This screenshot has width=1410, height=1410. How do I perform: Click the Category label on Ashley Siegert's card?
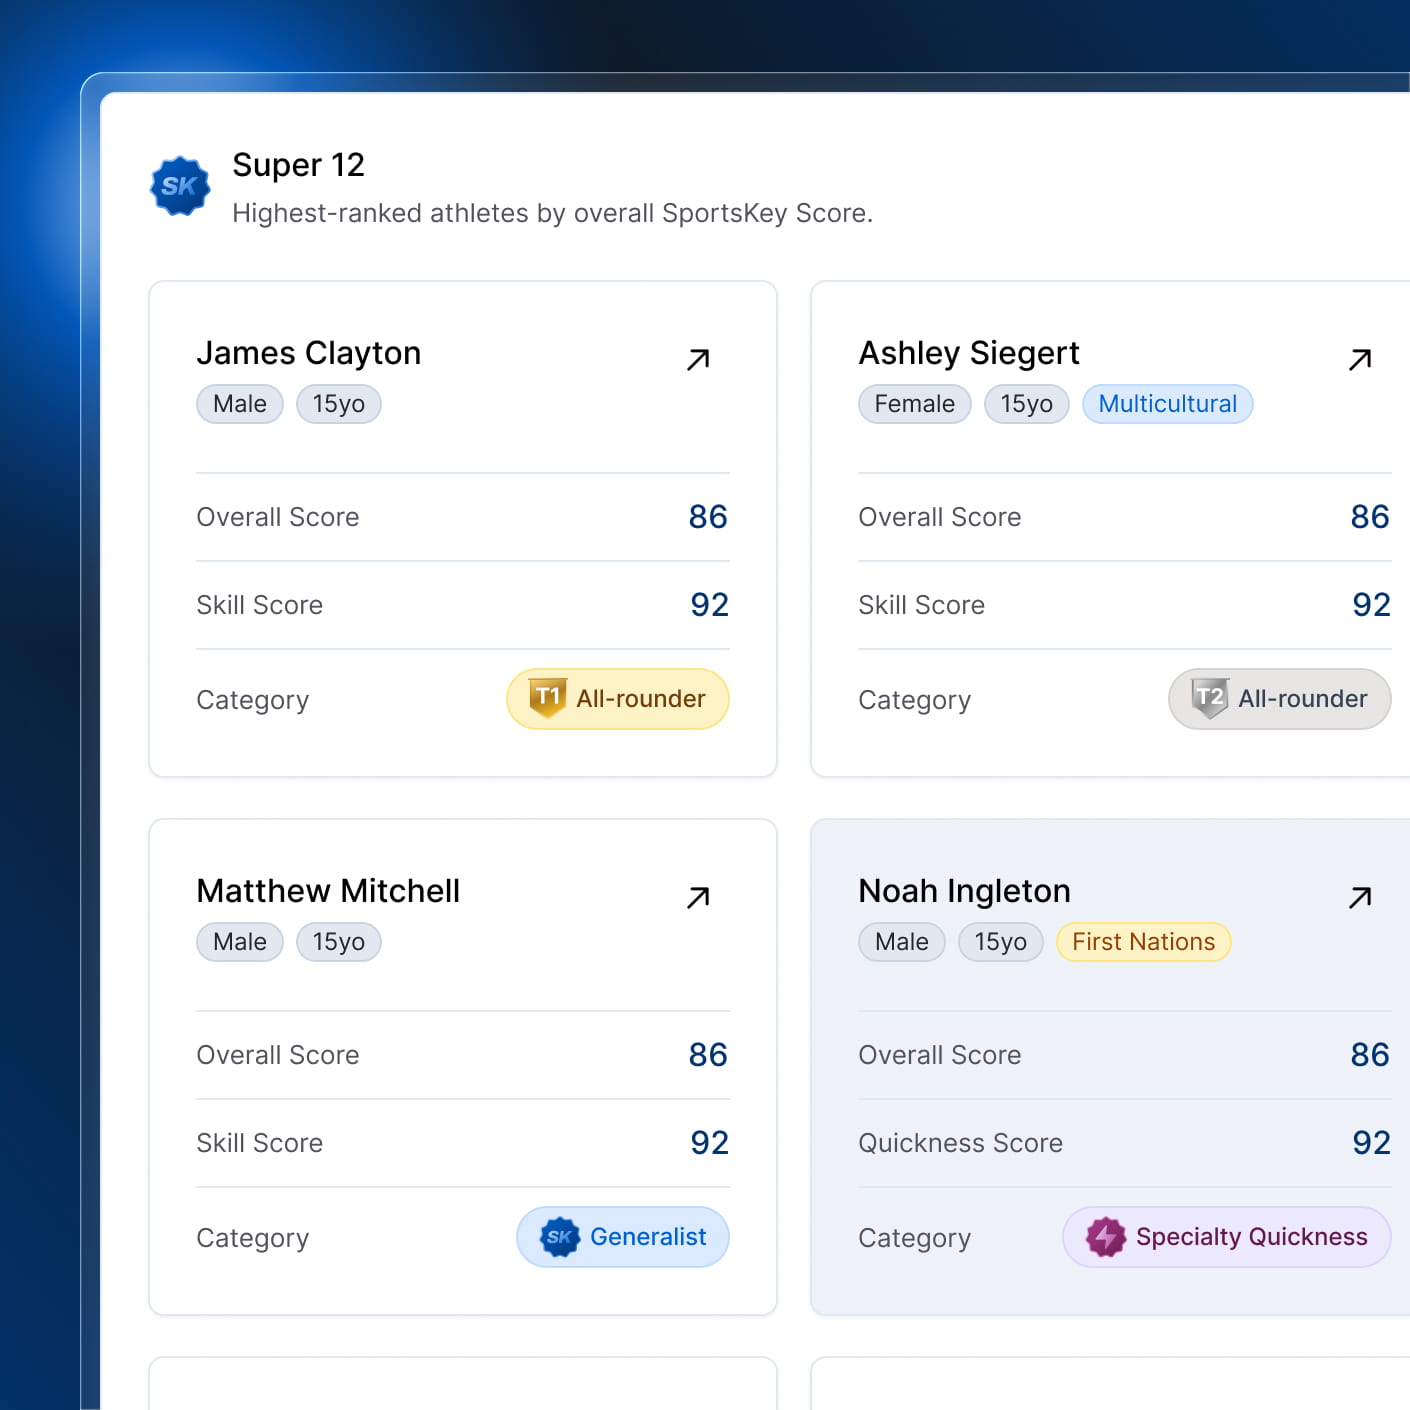click(915, 700)
